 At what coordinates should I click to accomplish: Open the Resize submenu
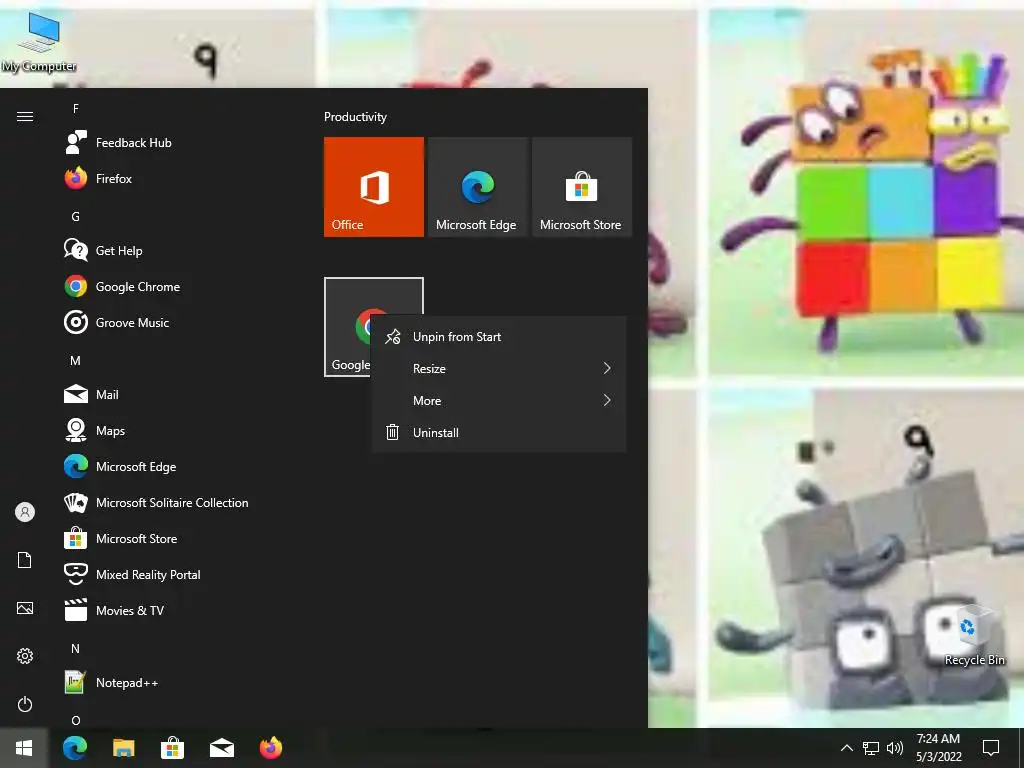pyautogui.click(x=499, y=368)
